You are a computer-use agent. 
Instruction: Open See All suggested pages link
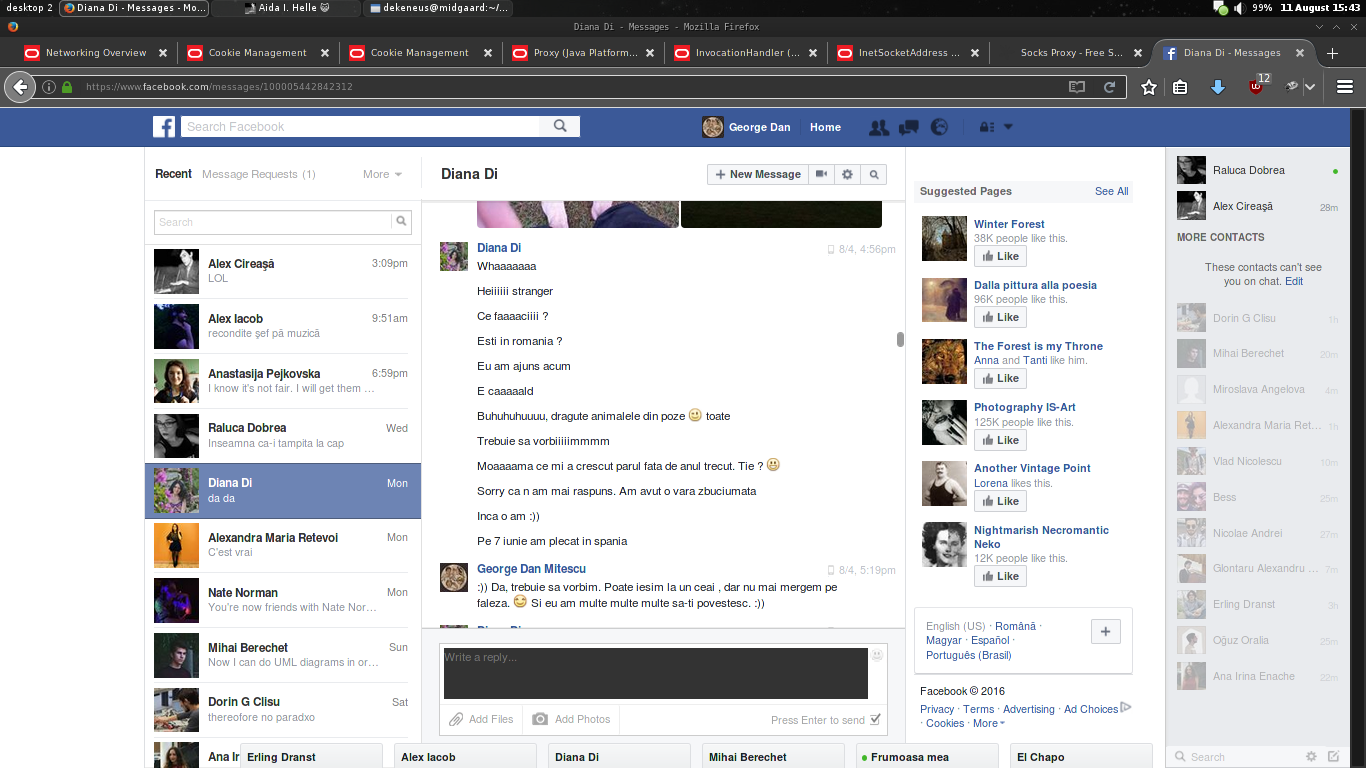1111,191
